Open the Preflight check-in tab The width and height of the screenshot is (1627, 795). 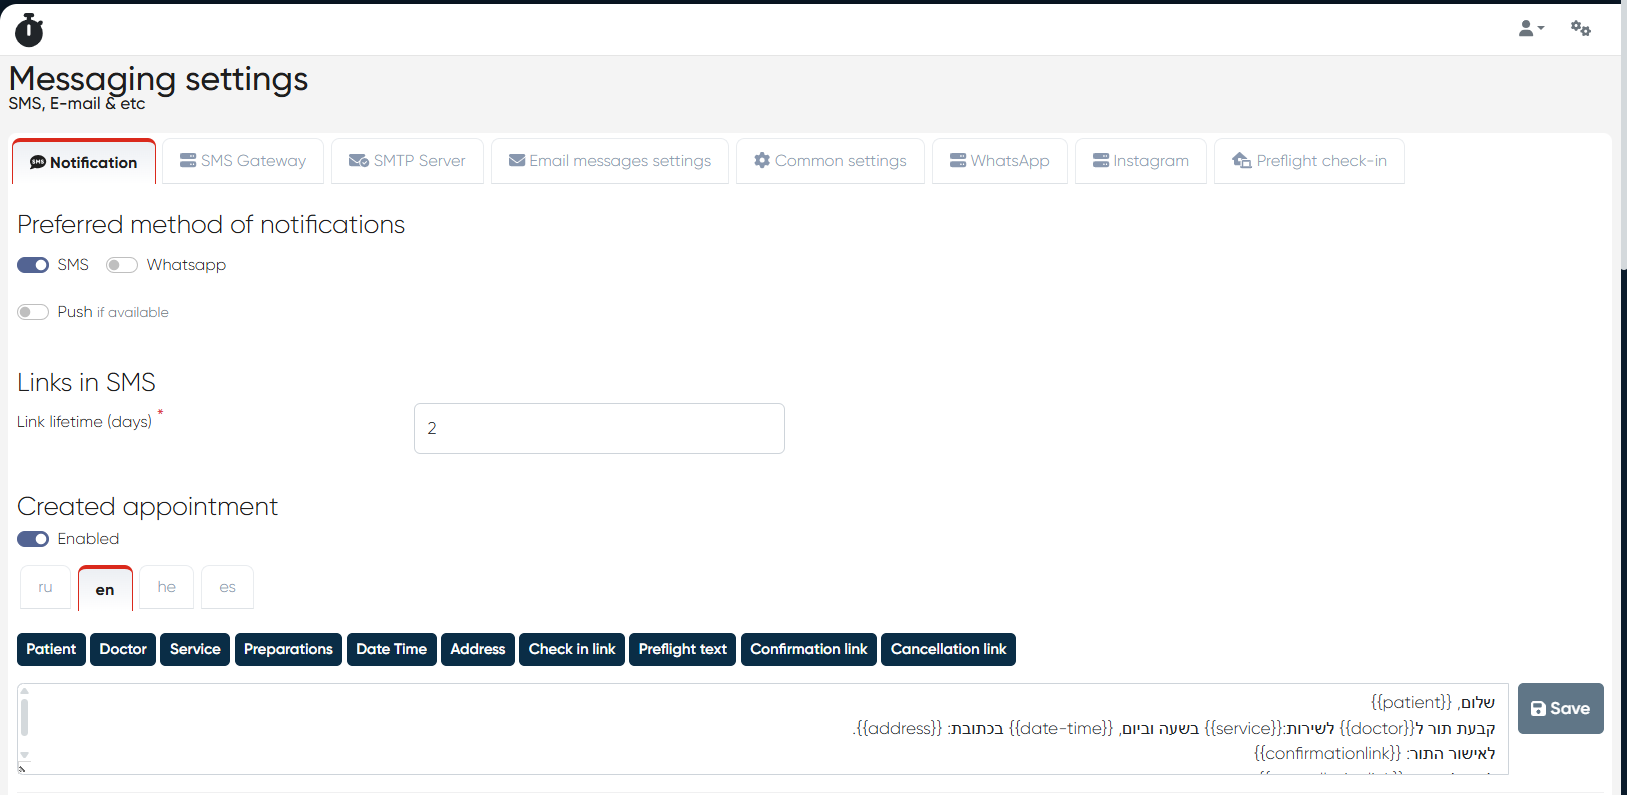click(1309, 161)
